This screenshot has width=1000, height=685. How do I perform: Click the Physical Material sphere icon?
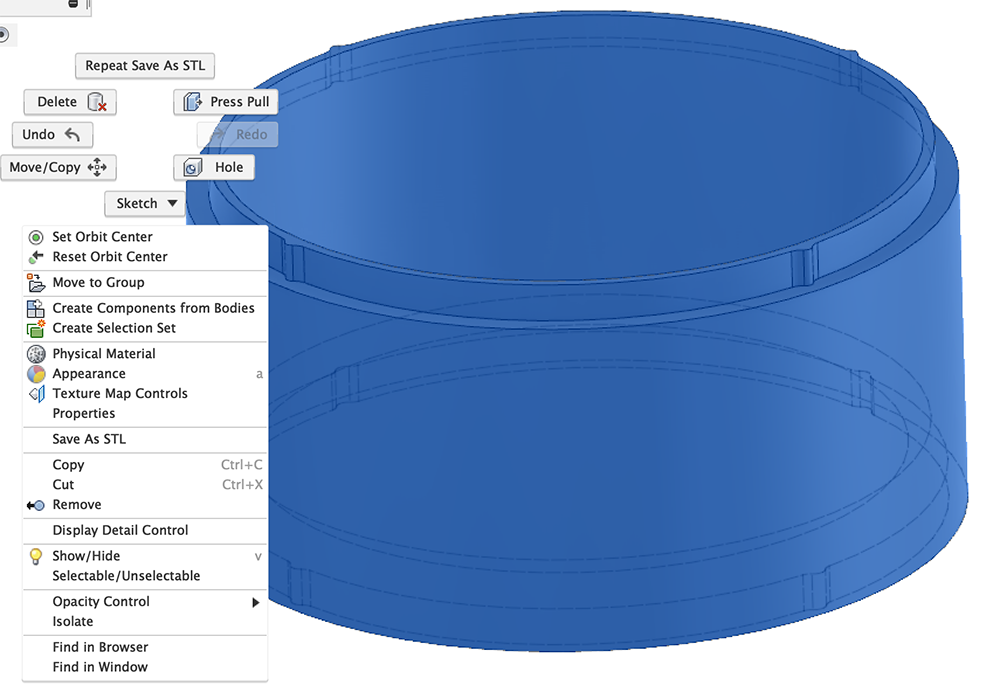pyautogui.click(x=36, y=354)
